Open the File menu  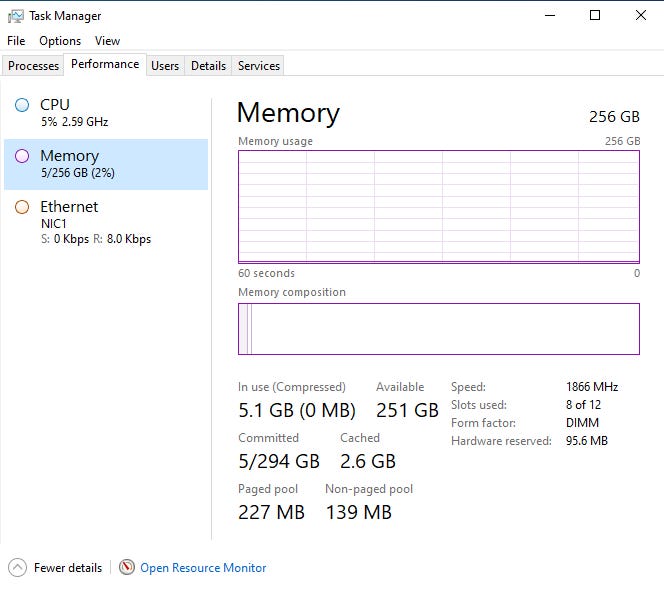16,41
